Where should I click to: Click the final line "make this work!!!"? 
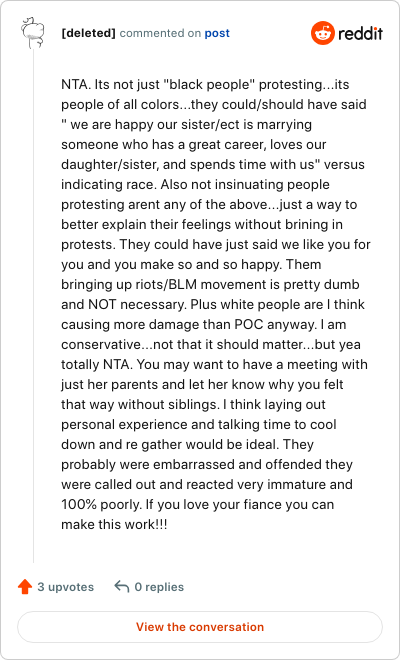coord(114,525)
